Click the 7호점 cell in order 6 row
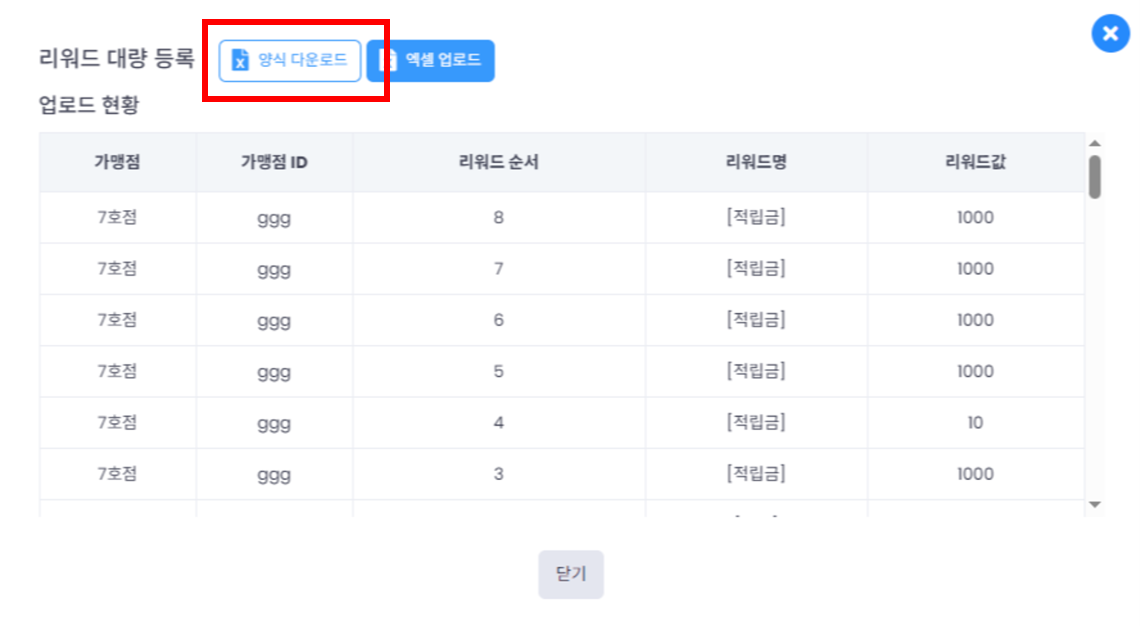Screen dimensions: 1140x626 tap(117, 320)
